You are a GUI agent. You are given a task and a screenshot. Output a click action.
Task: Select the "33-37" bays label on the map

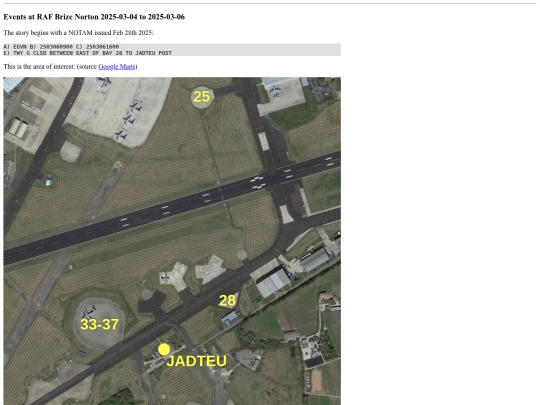pos(100,324)
